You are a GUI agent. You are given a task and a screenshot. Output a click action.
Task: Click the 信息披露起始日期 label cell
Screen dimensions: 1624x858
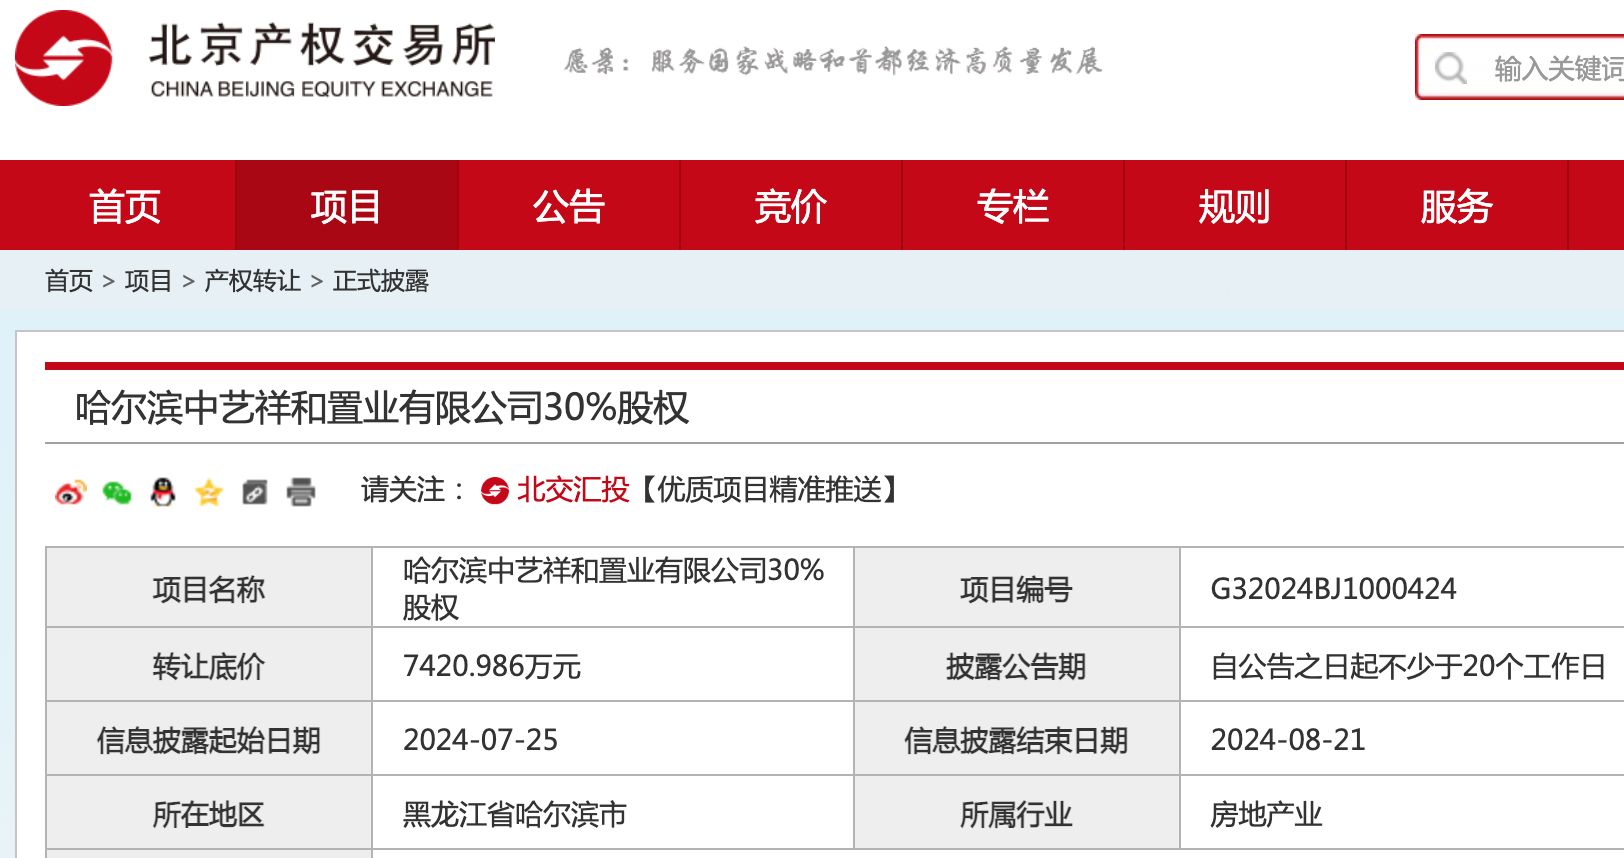[x=209, y=739]
